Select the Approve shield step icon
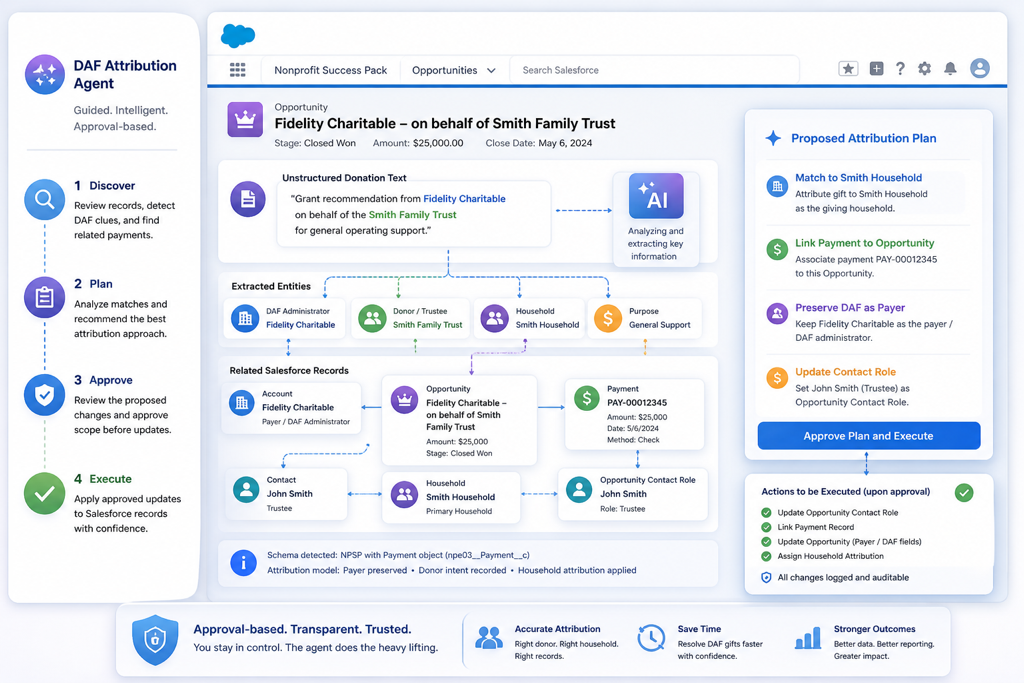The width and height of the screenshot is (1024, 683). click(44, 394)
